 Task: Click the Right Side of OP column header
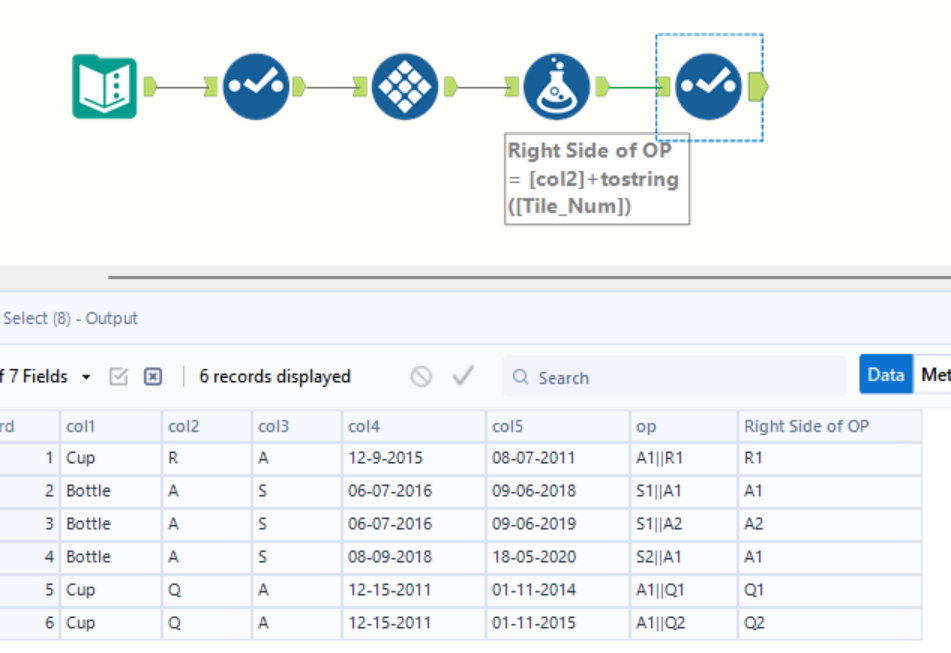tap(828, 426)
